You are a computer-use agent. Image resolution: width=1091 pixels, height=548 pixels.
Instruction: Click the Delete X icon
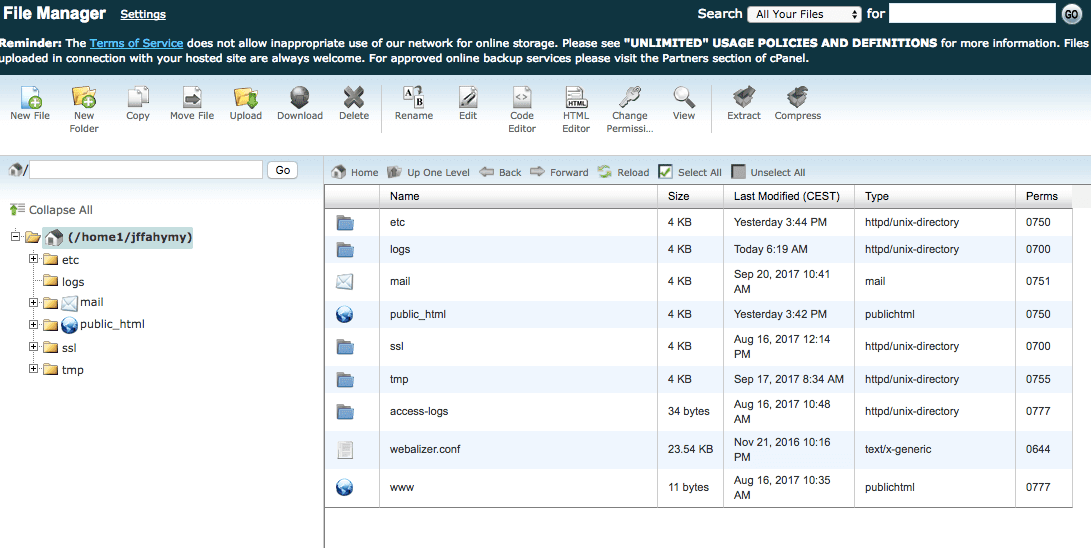tap(353, 98)
